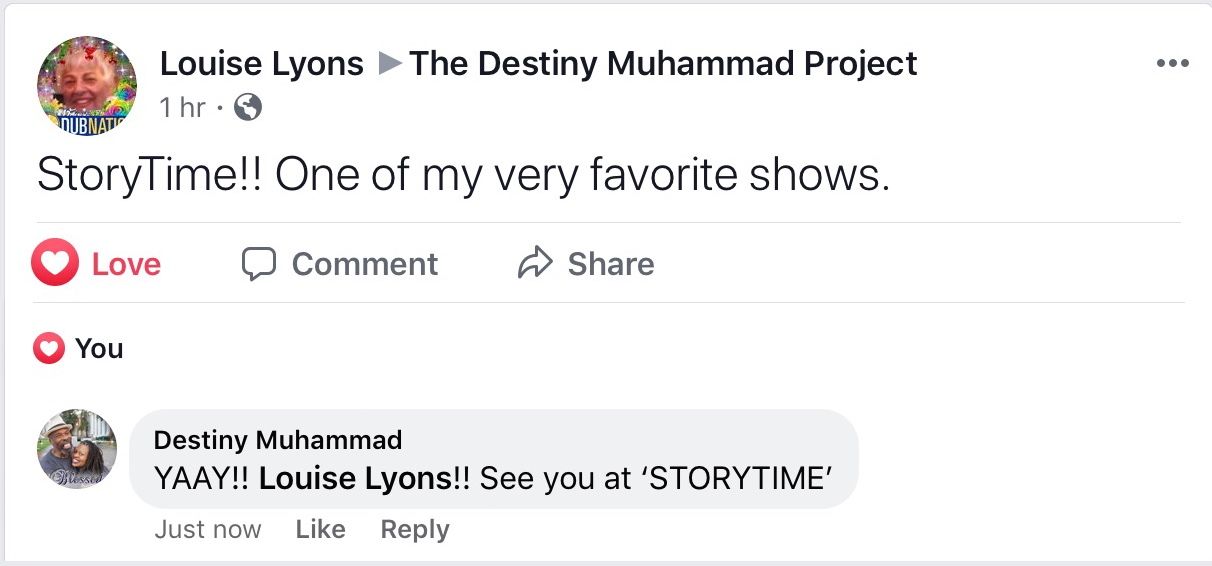Screen dimensions: 1212x566
Task: Click the "Just now" comment timestamp
Action: point(208,529)
